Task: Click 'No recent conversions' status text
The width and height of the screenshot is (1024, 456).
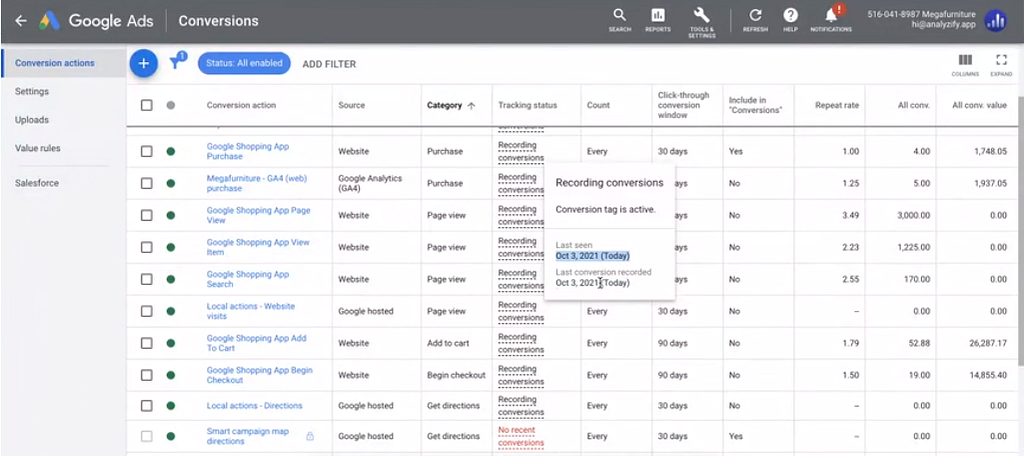Action: tap(521, 436)
